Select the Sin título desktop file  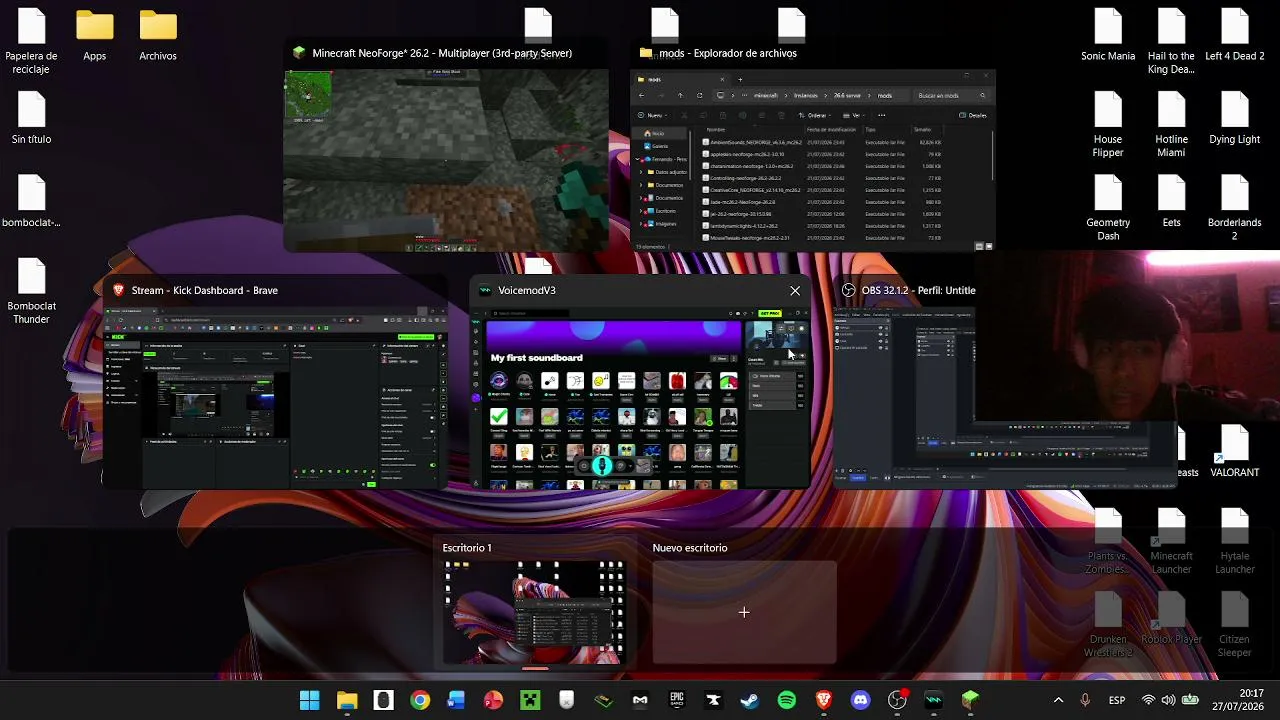coord(31,119)
